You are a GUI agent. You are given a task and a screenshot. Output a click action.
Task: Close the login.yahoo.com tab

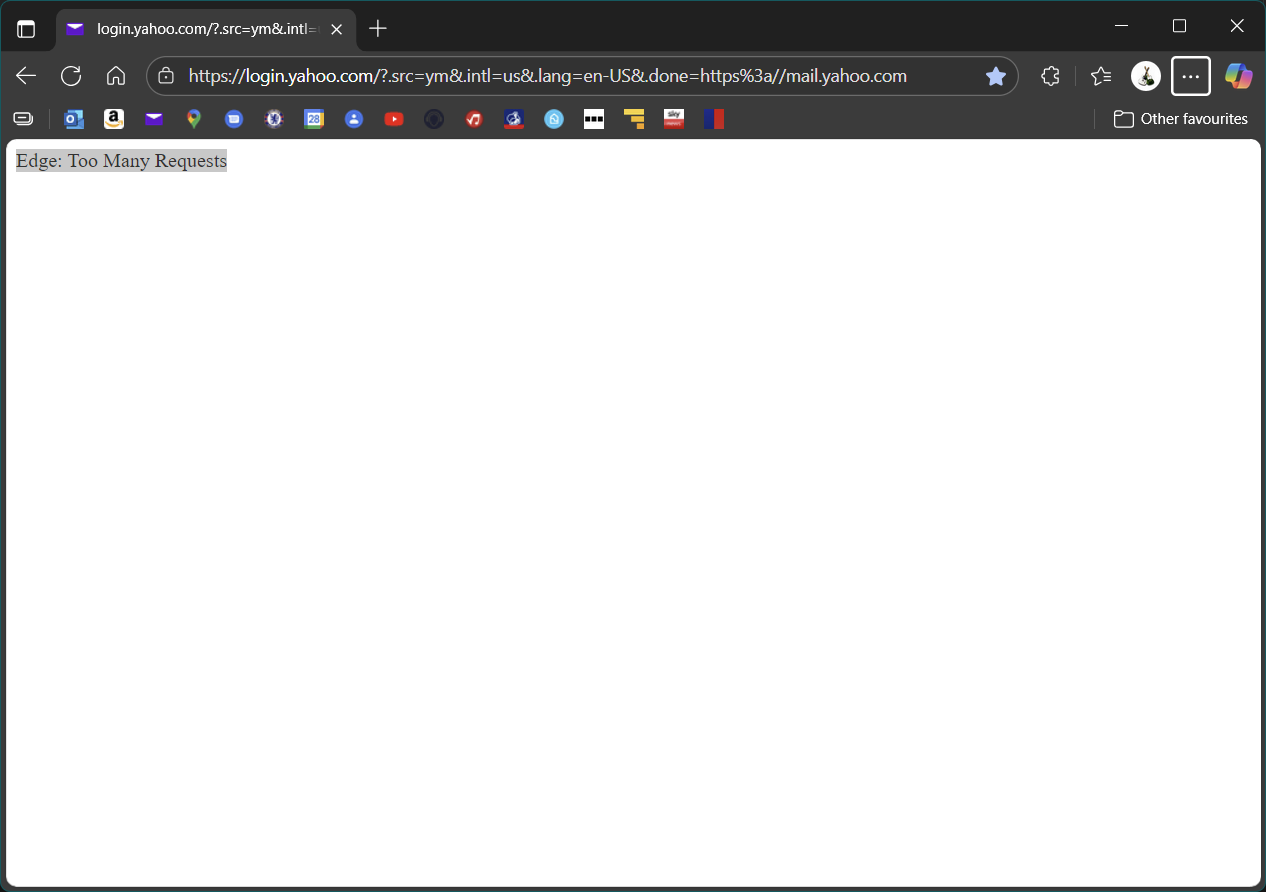(337, 29)
